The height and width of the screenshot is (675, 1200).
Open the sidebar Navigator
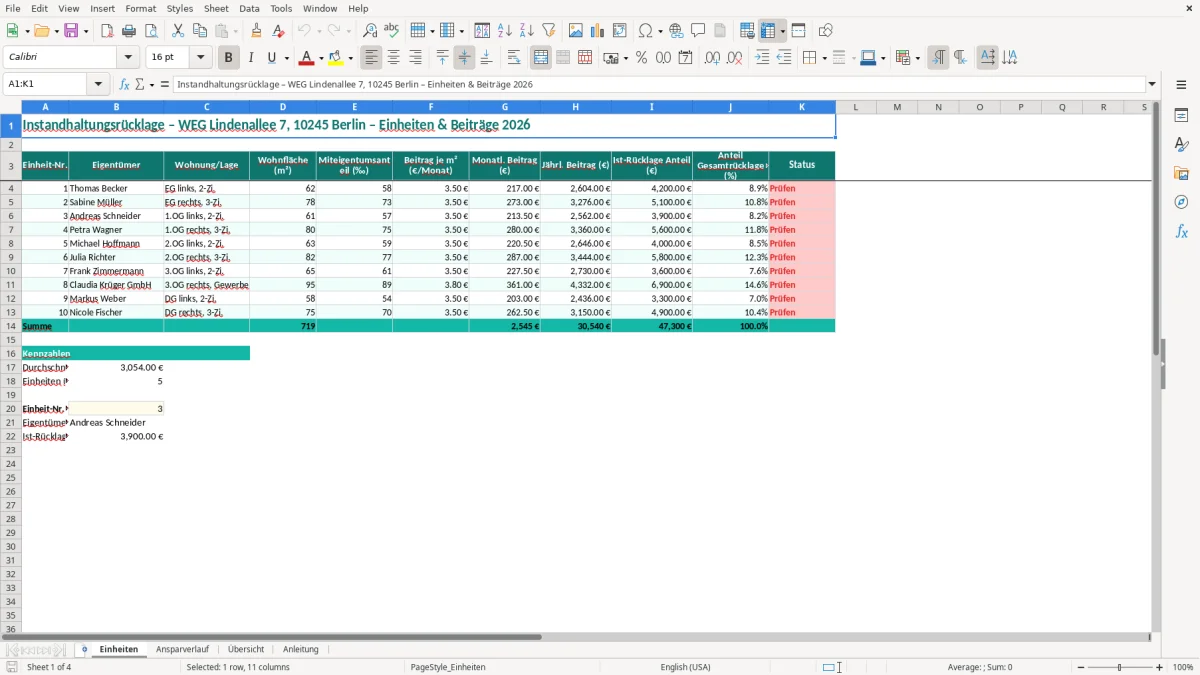coord(1181,202)
